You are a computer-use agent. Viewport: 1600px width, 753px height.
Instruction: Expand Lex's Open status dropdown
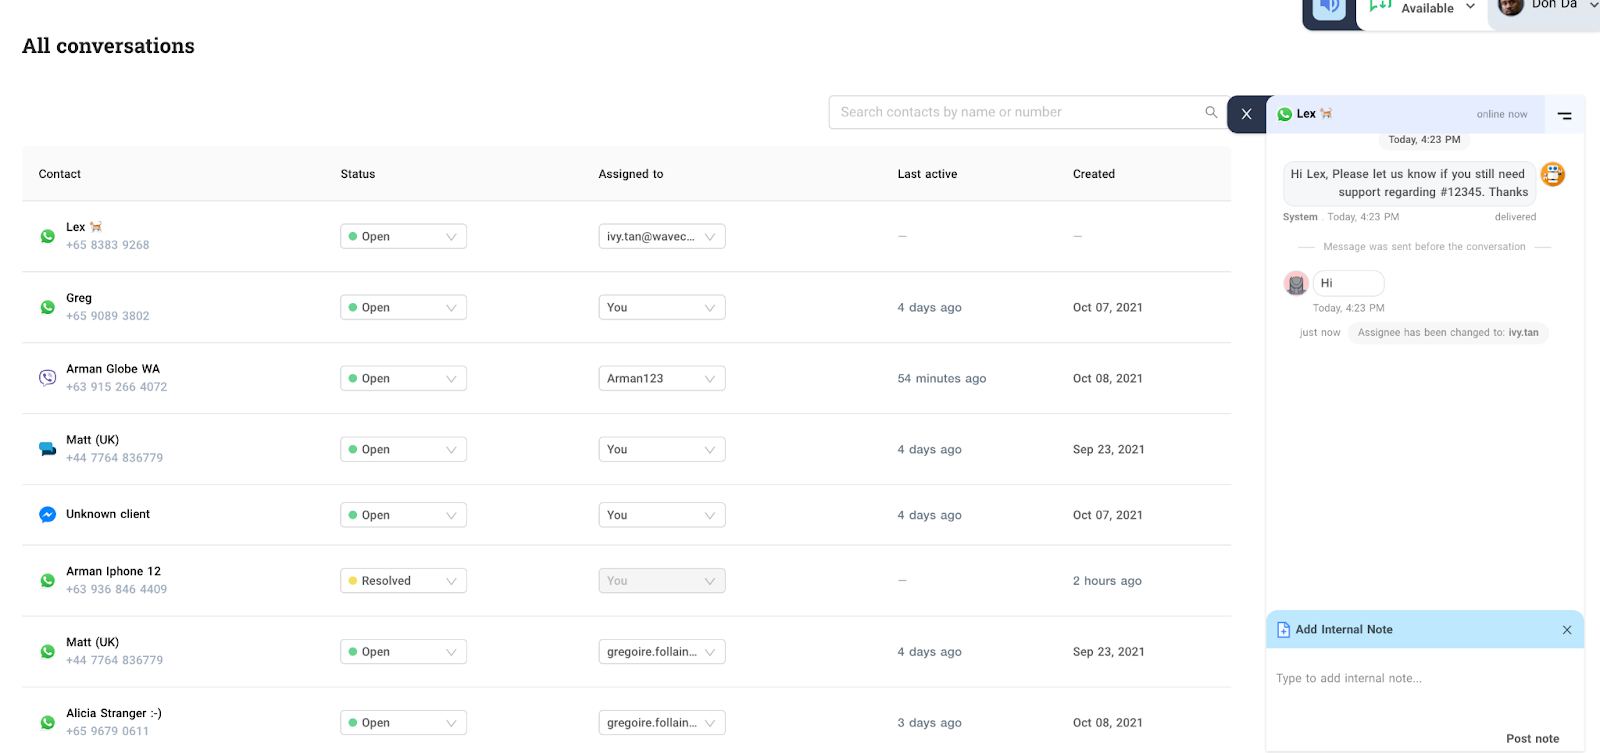coord(403,237)
